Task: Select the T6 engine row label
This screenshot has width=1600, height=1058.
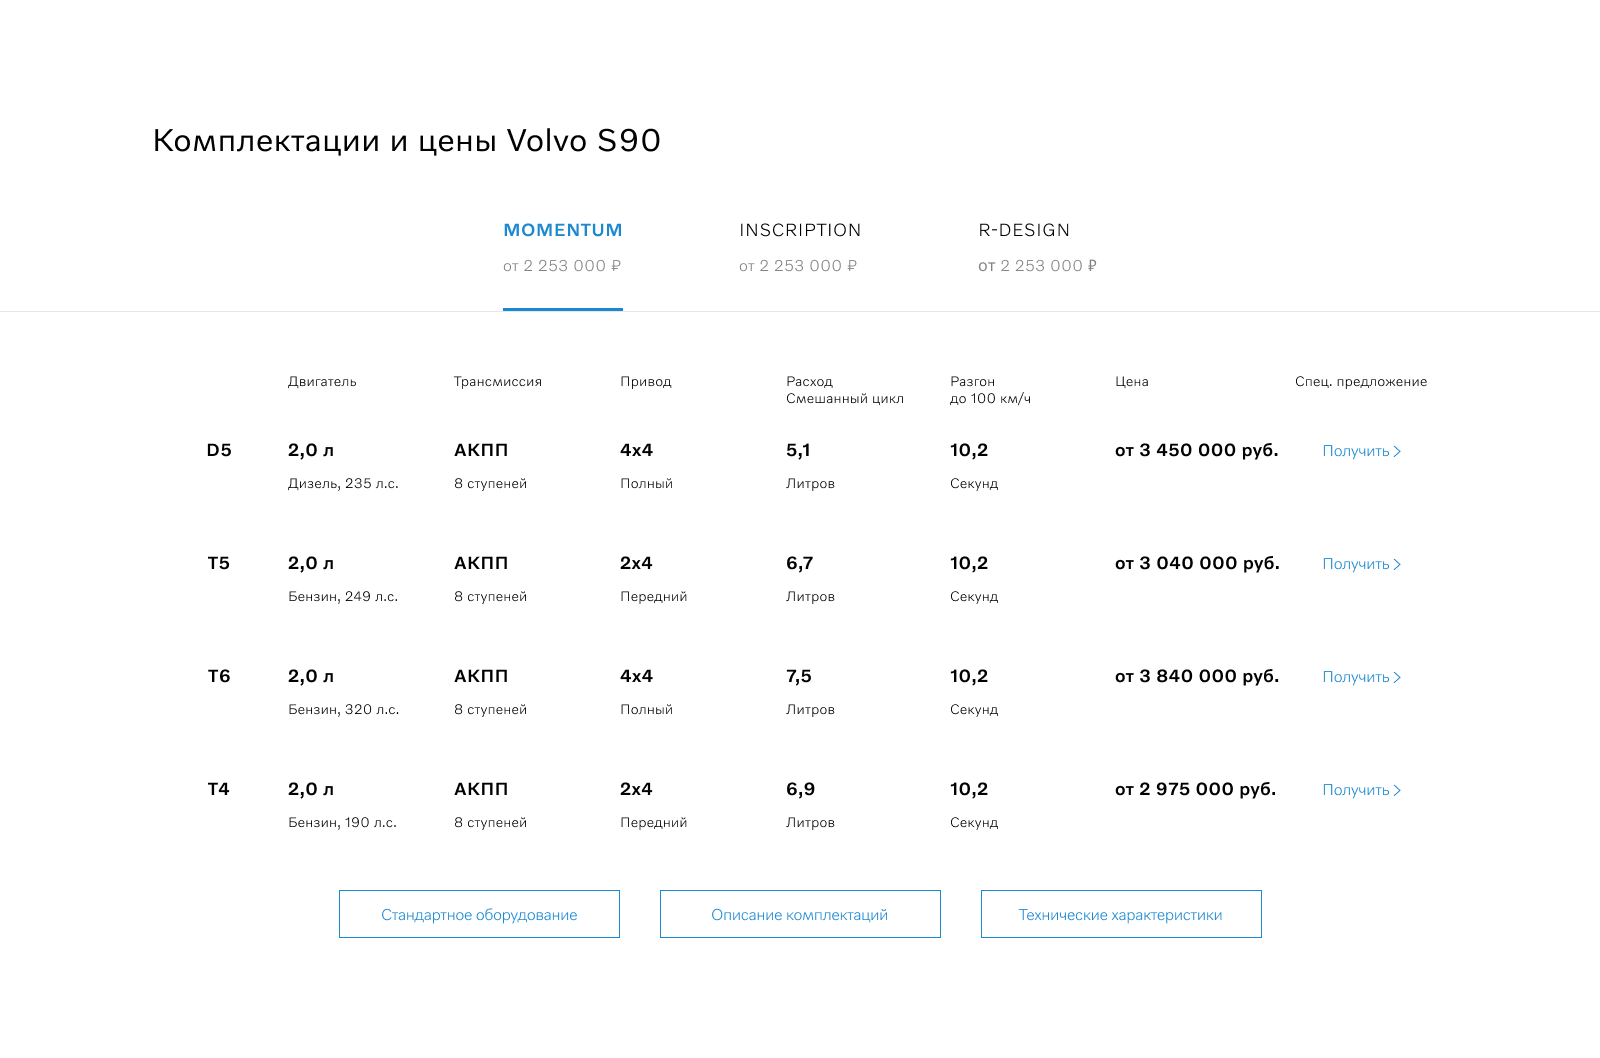Action: [x=219, y=676]
